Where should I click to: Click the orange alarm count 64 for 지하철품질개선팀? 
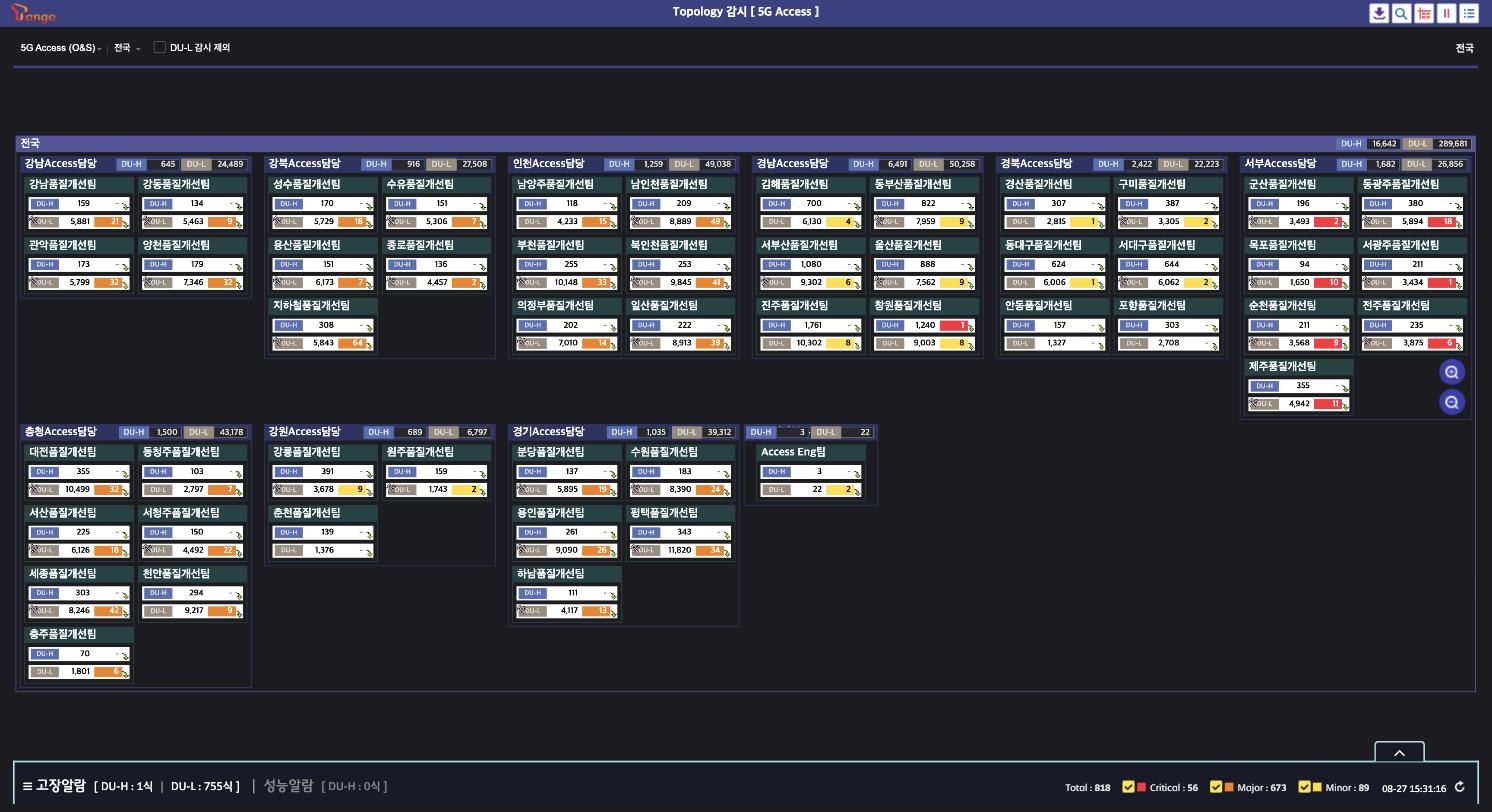[353, 344]
